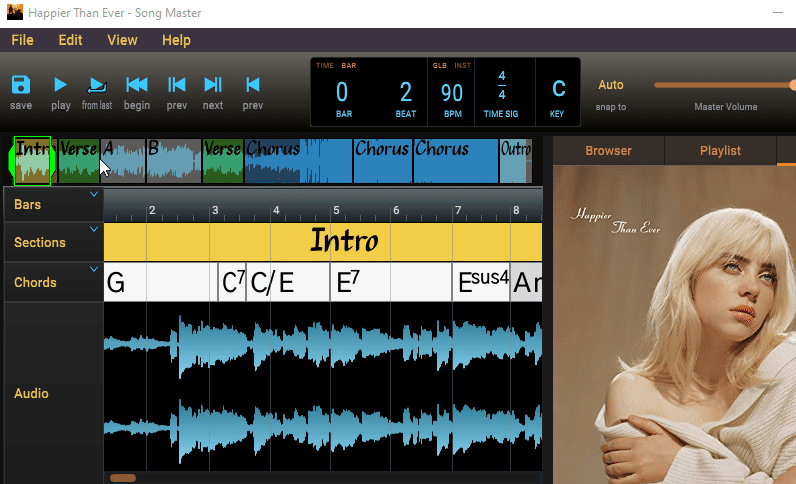Go to previous section (prev bar-arrow icon)
Viewport: 796px width, 484px height.
(177, 85)
